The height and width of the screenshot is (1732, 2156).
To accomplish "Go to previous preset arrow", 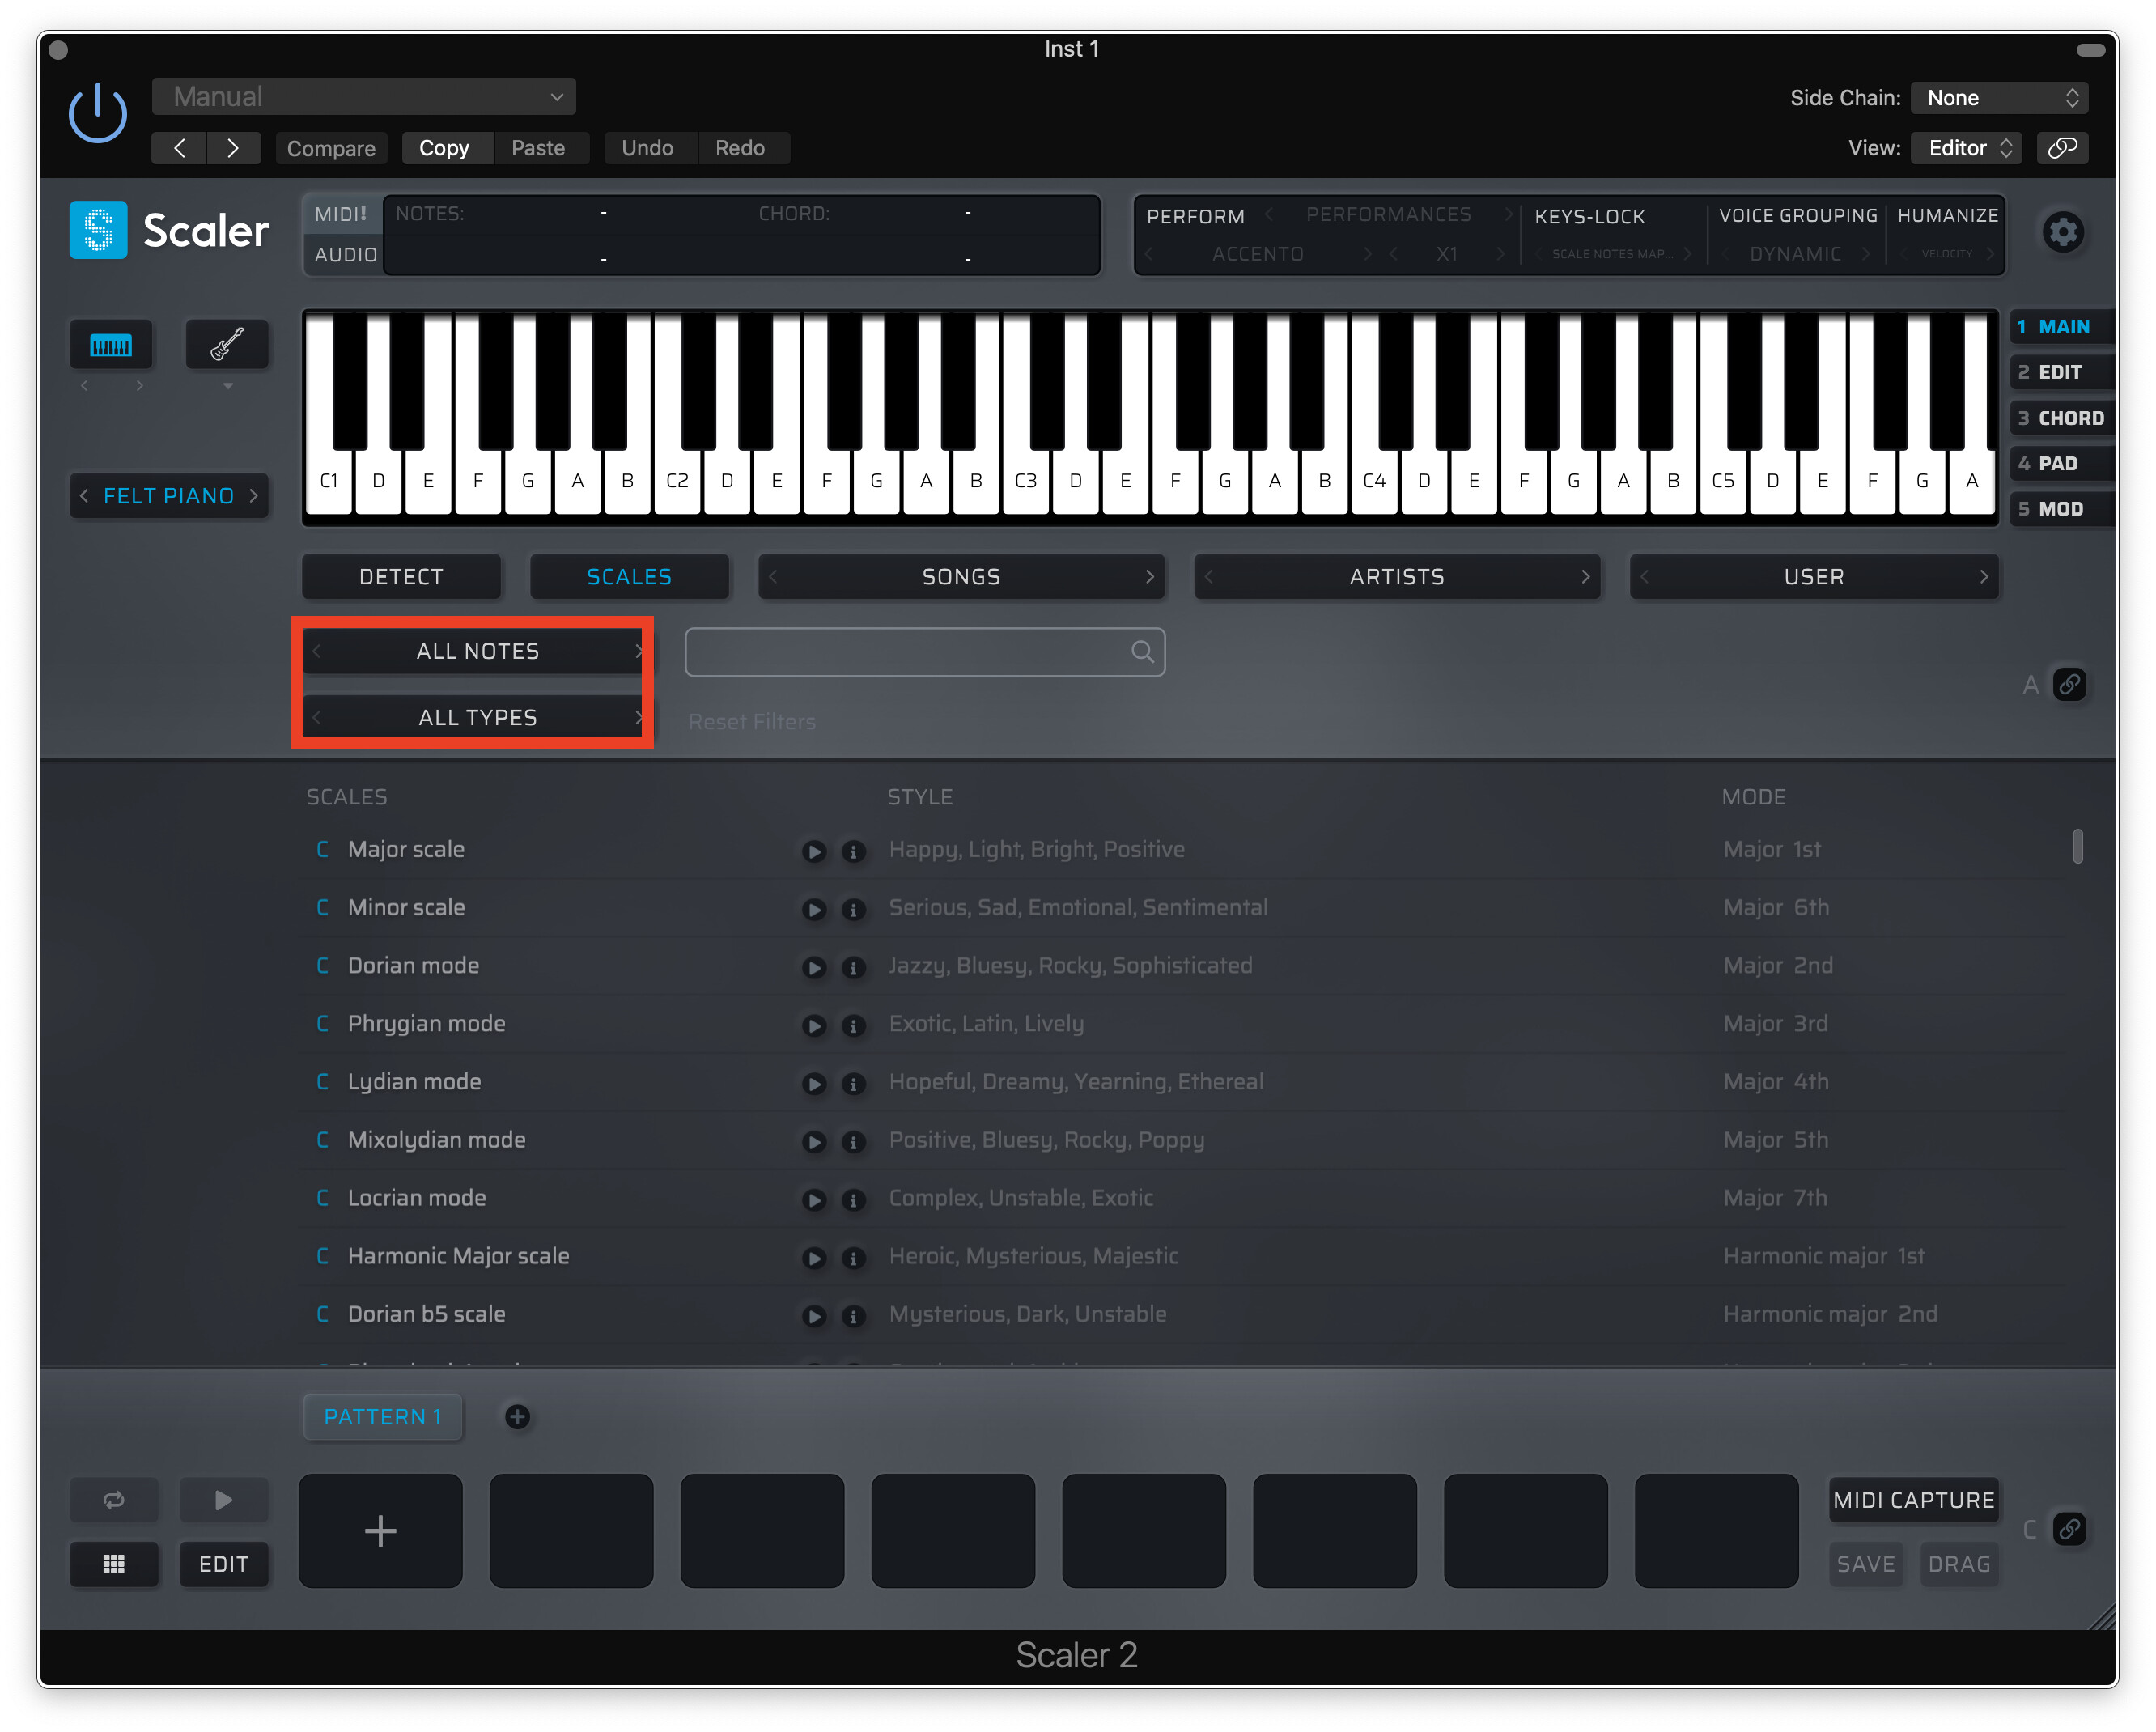I will point(179,148).
